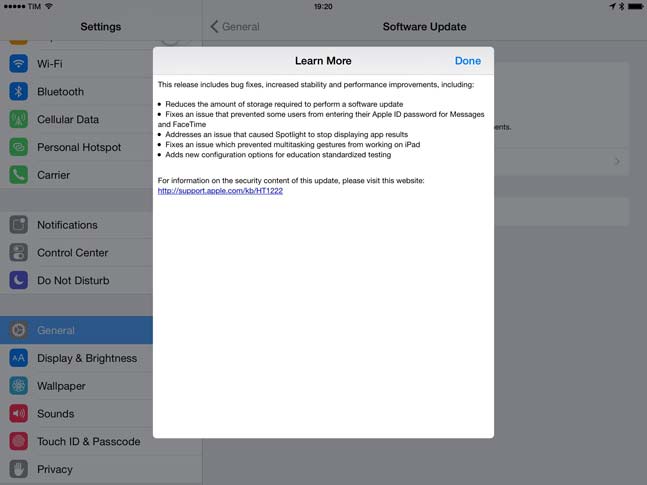Select Display & Brightness in the sidebar

(x=87, y=358)
